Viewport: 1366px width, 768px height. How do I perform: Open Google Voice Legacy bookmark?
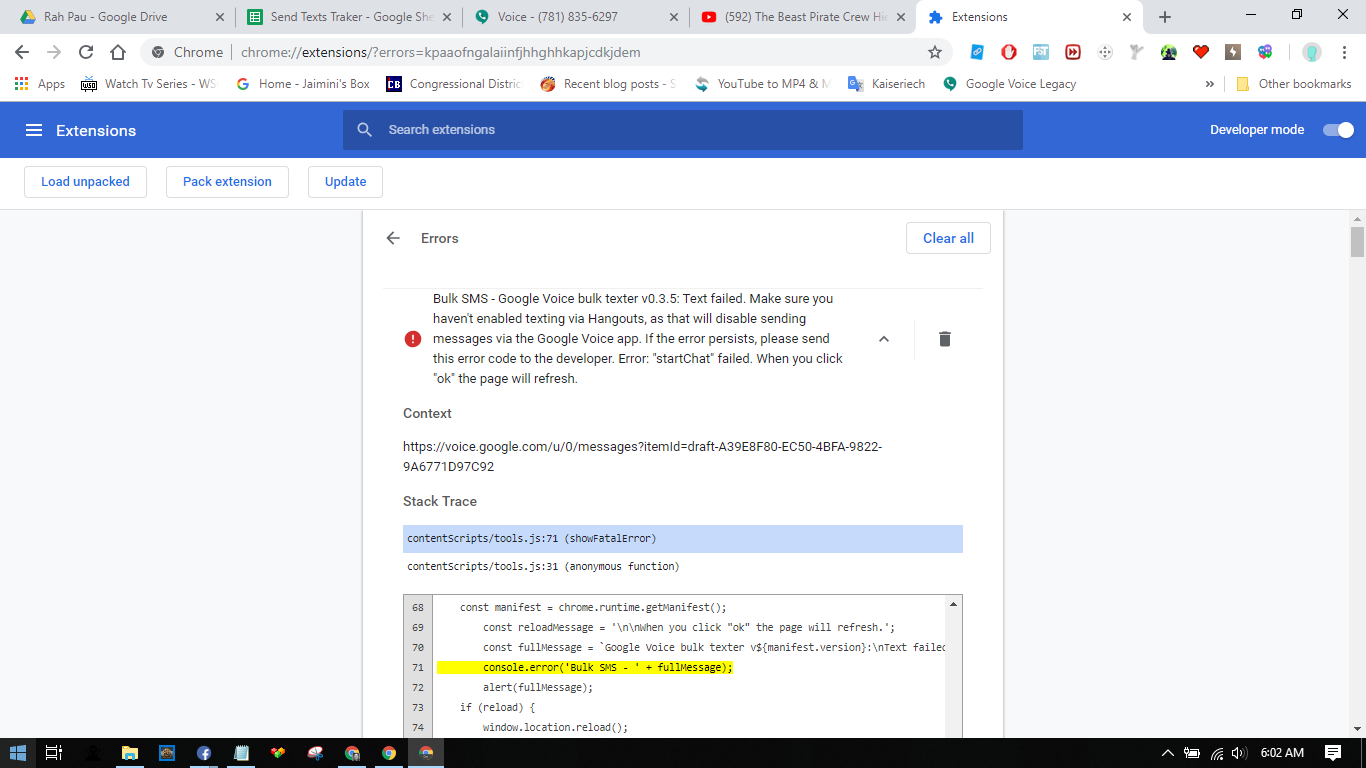[1009, 84]
